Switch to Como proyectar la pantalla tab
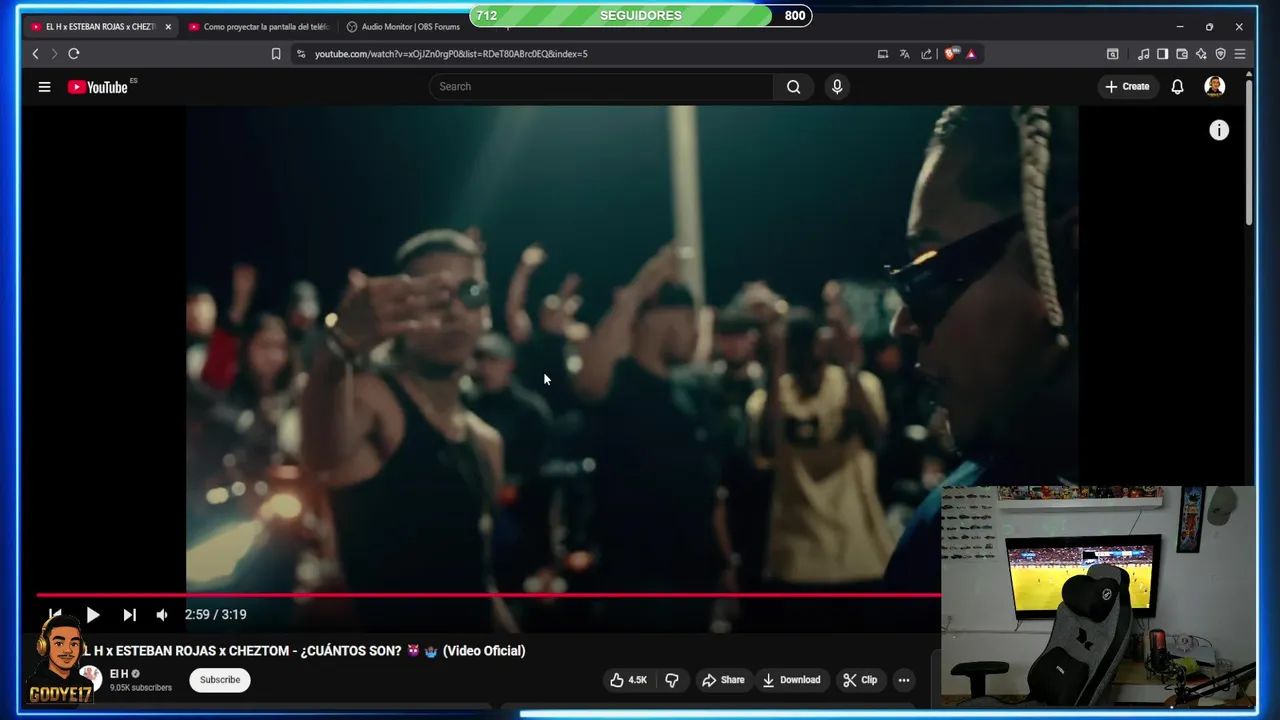1280x720 pixels. [258, 27]
